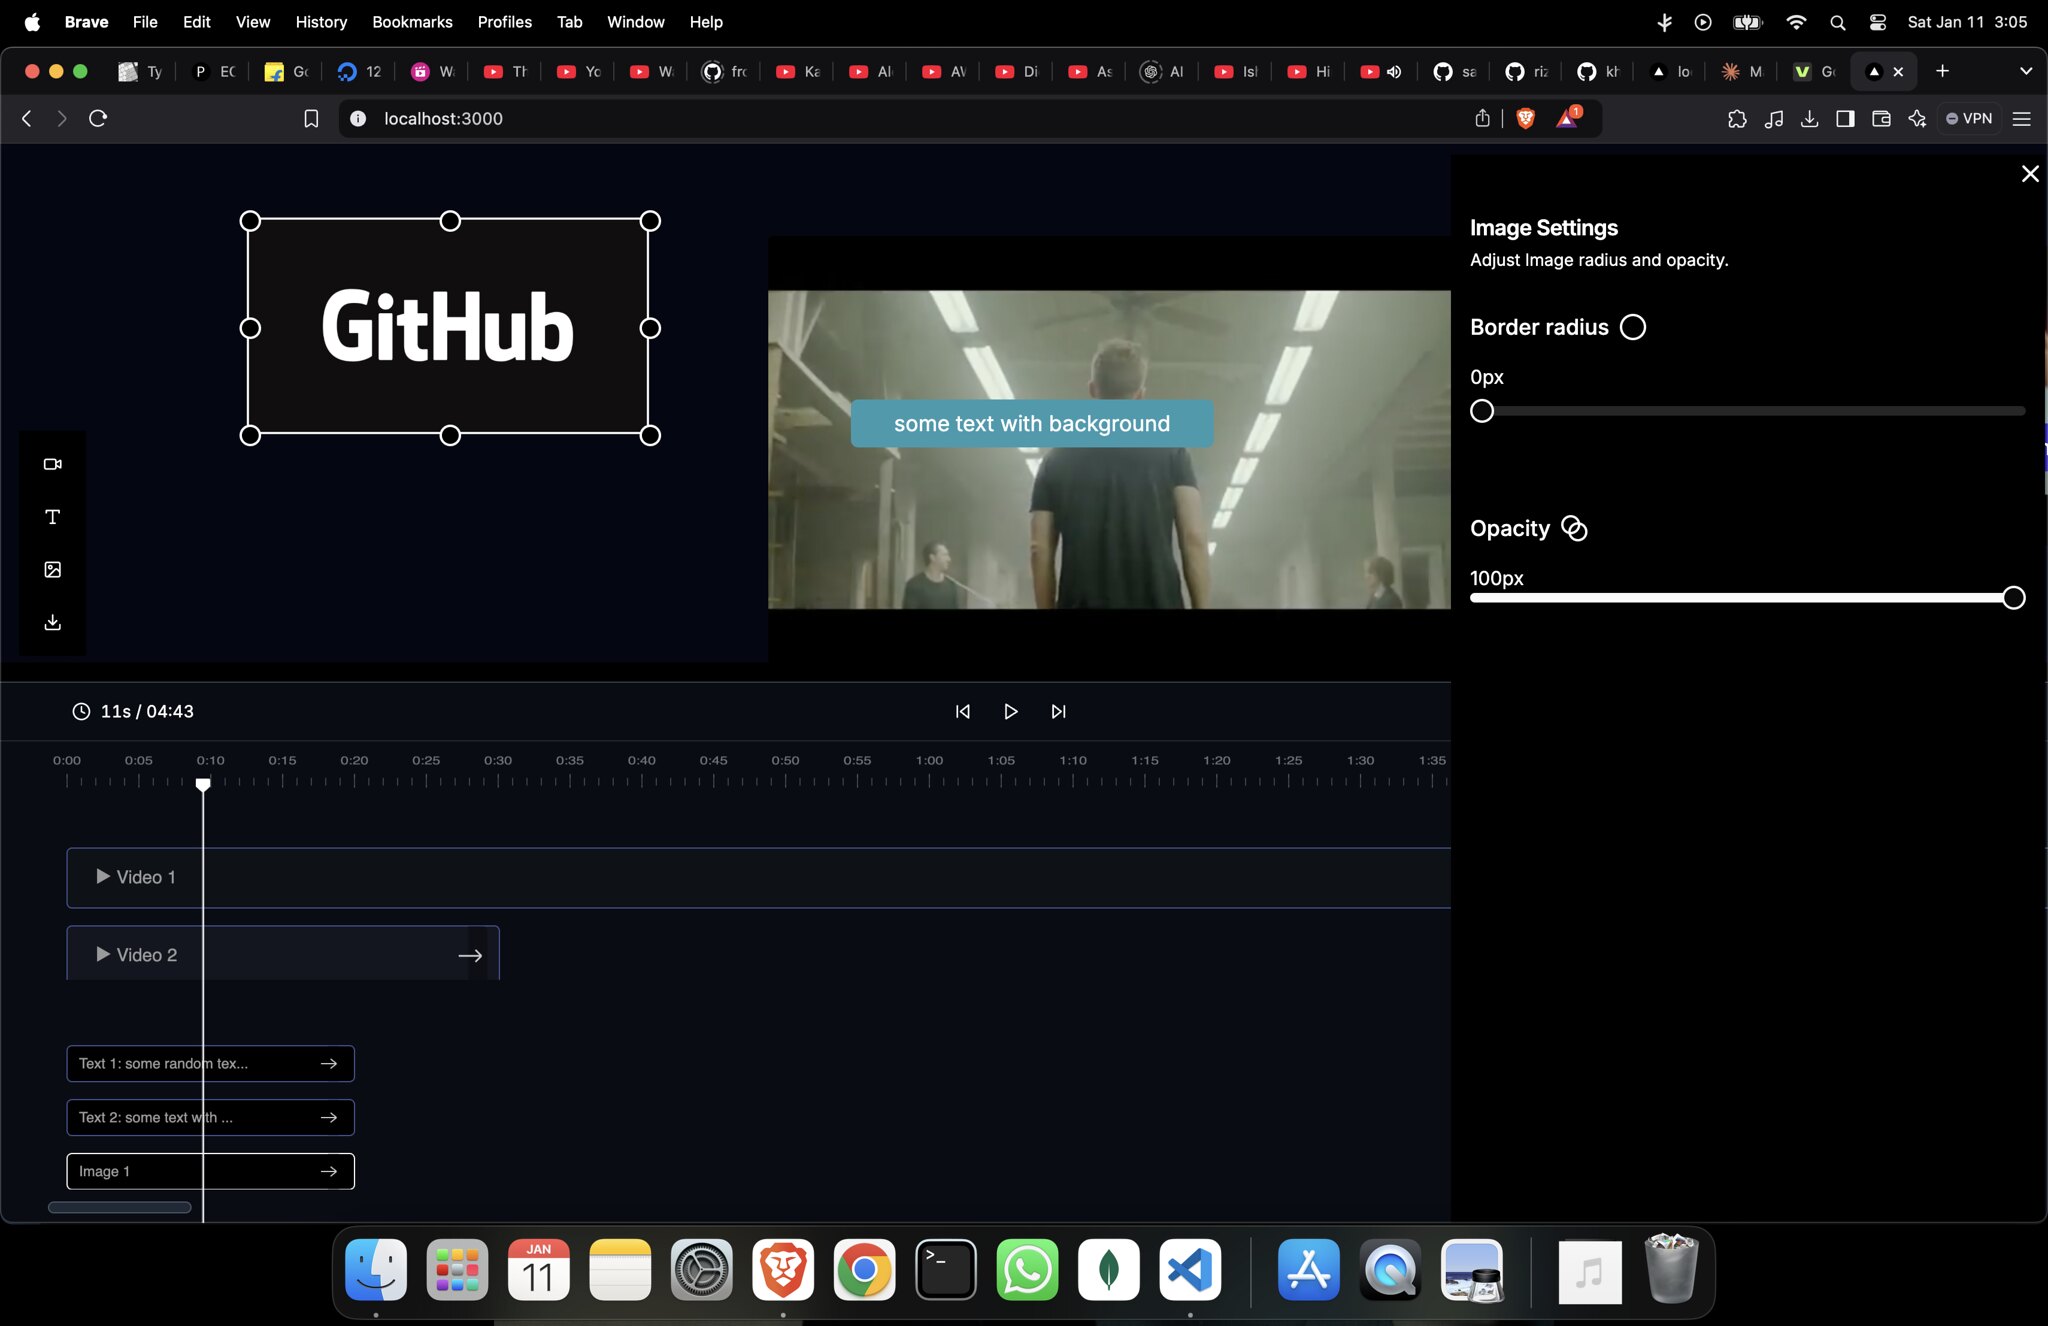Click the arrow on Text 1 clip

point(329,1064)
